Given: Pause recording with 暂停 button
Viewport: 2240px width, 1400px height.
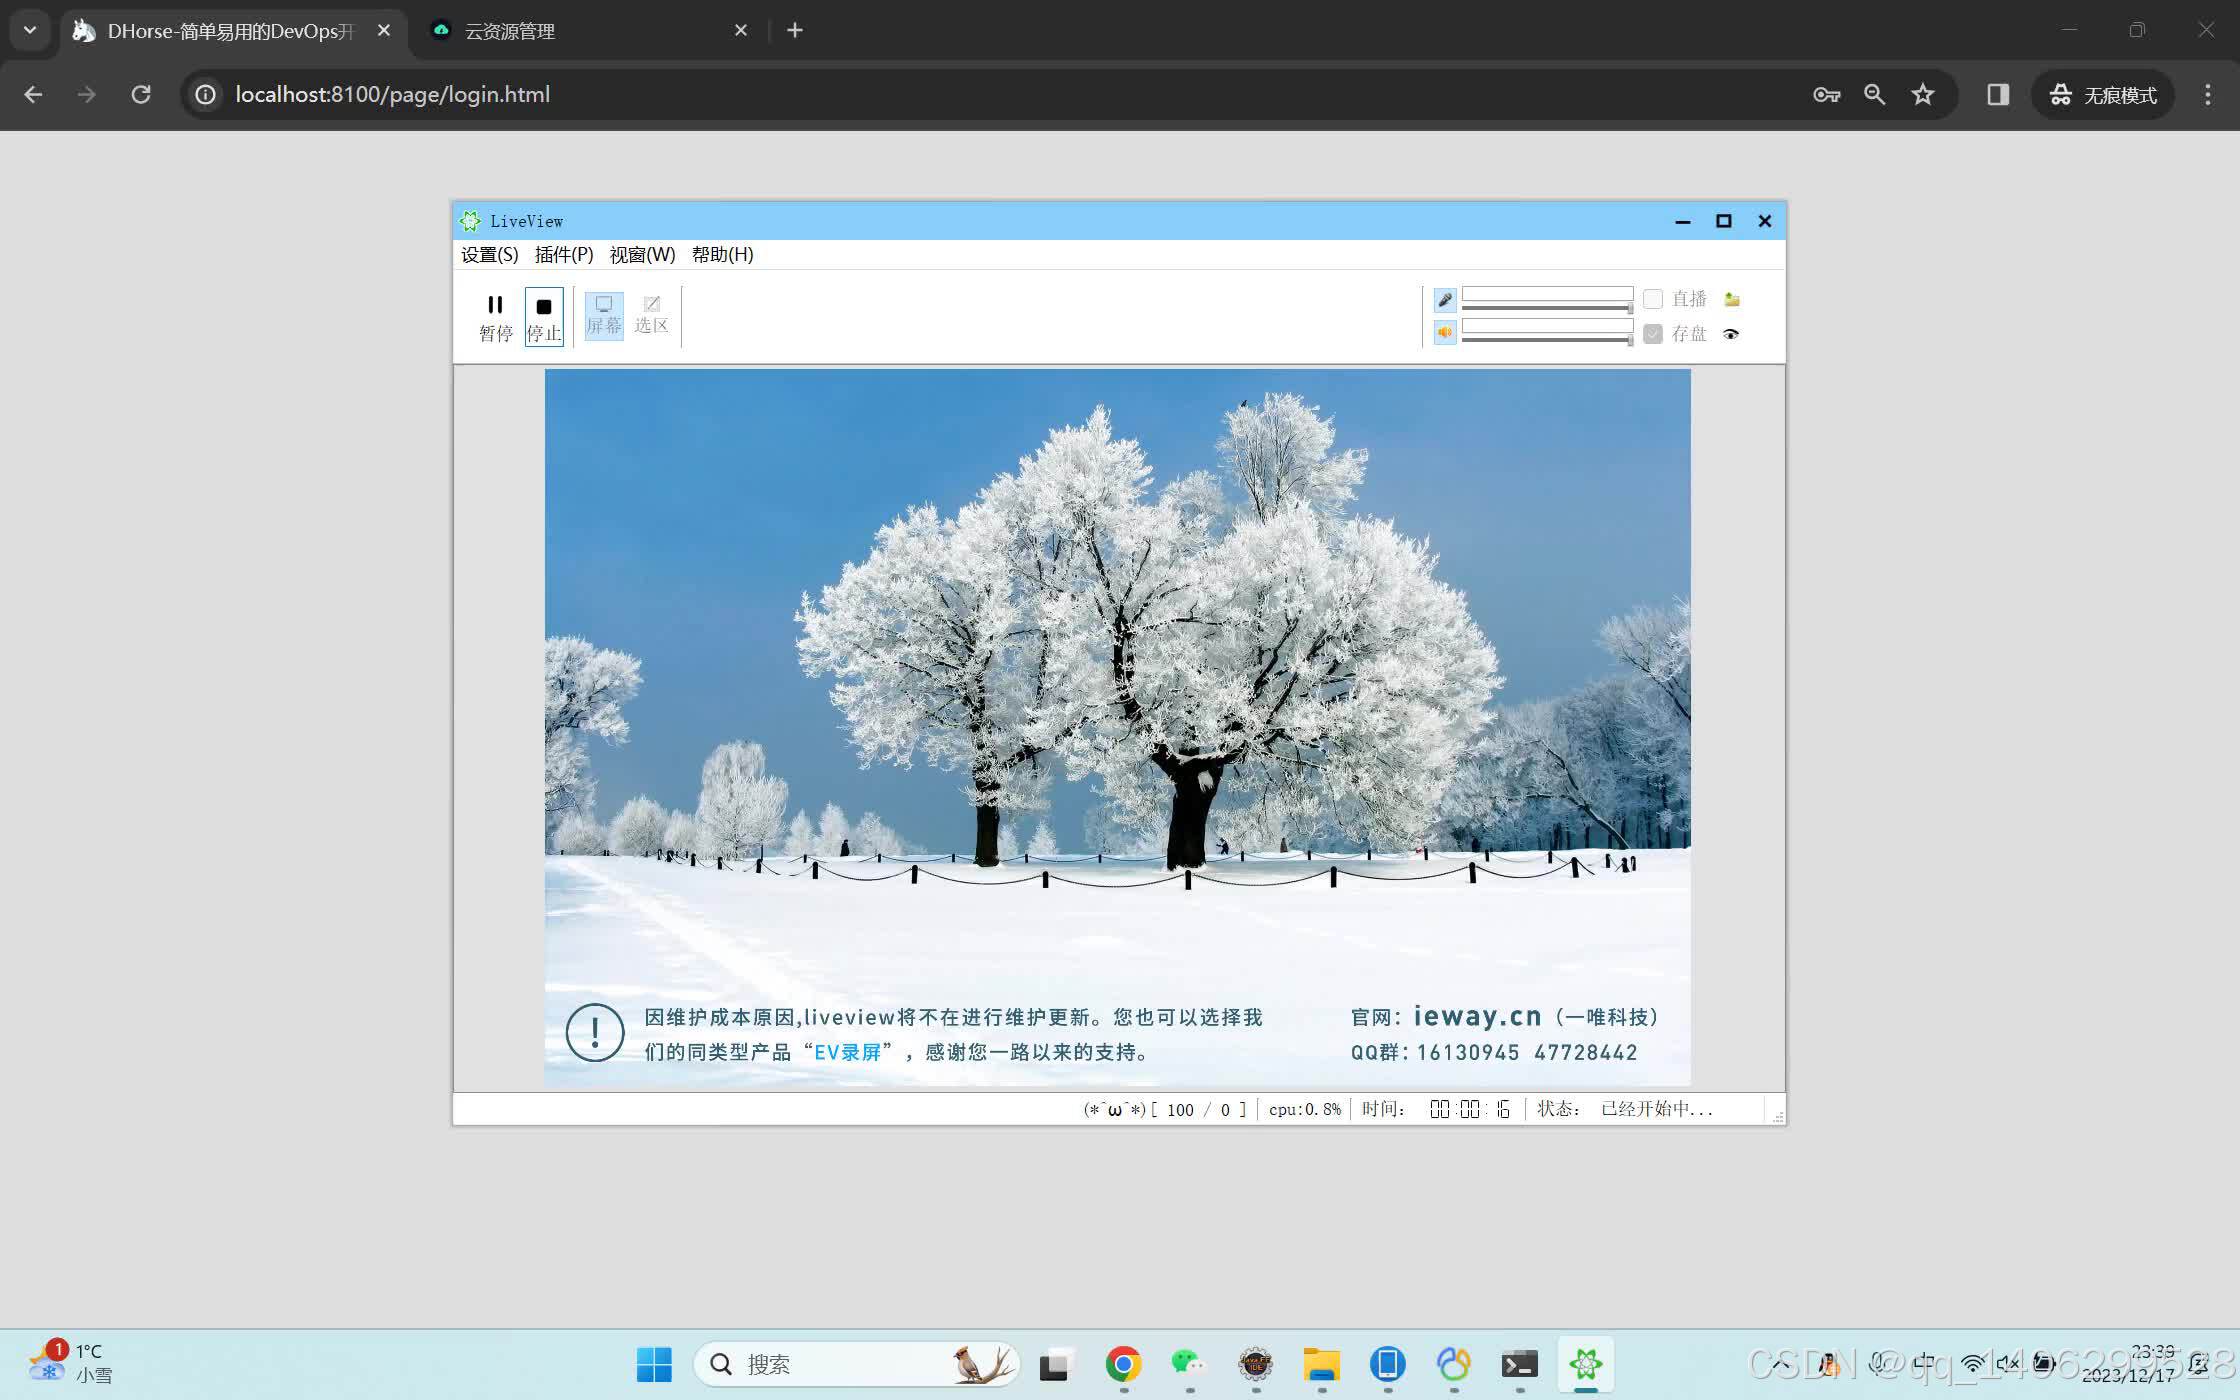Looking at the screenshot, I should pyautogui.click(x=495, y=316).
